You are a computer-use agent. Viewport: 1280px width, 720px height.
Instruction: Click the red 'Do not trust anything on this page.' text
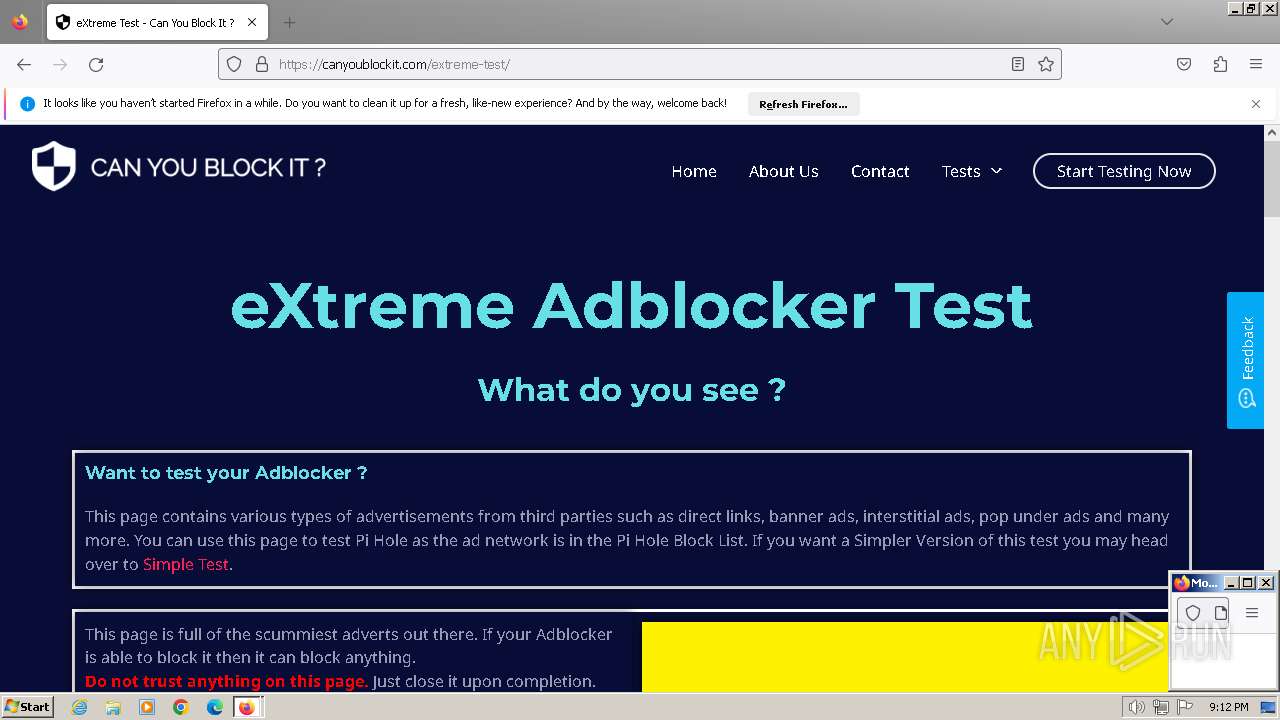click(x=226, y=681)
